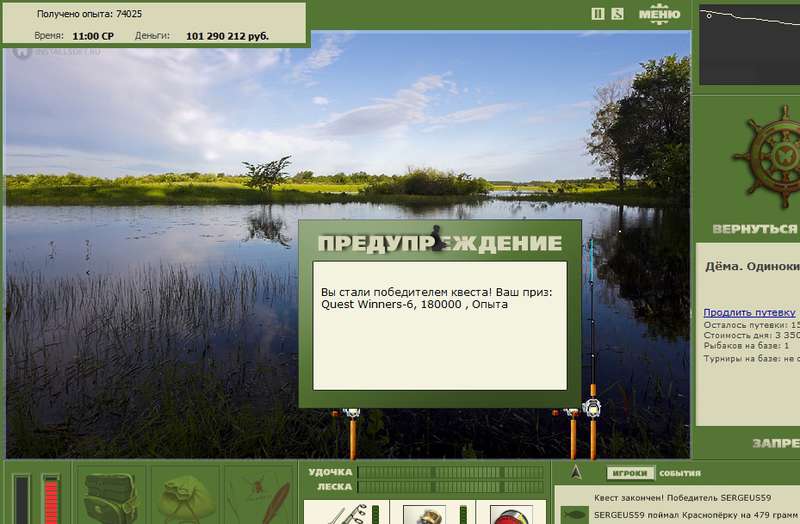Viewport: 800px width, 524px height.
Task: Click the compass arrow icon near ИГРОКИ
Action: point(576,472)
